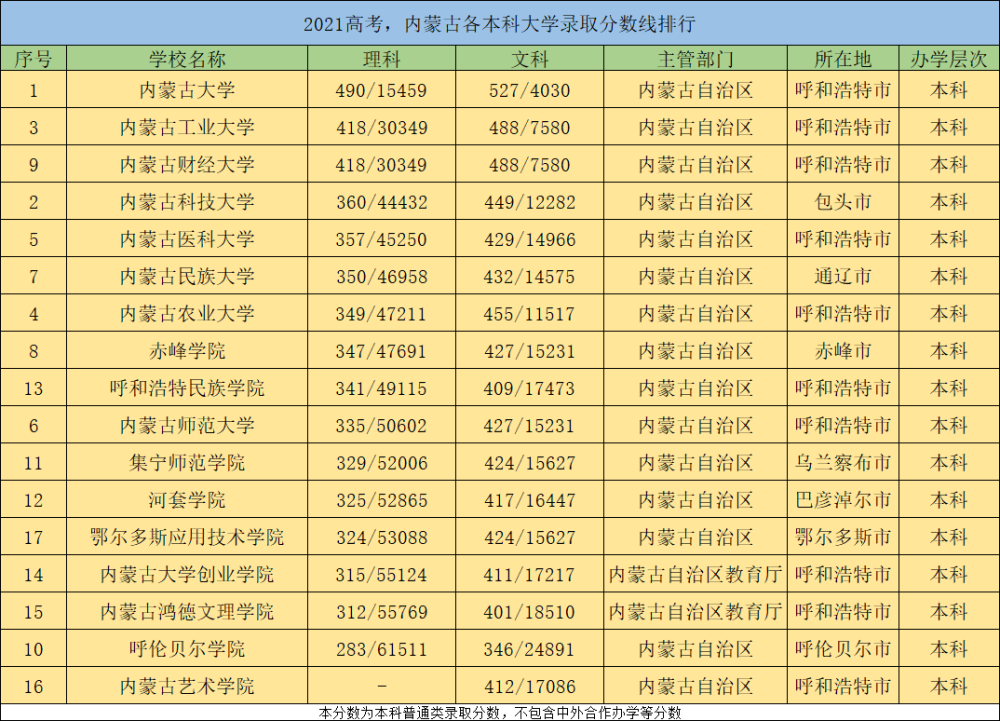1000x721 pixels.
Task: Click the school name '内蒙古农业大学'
Action: (187, 314)
